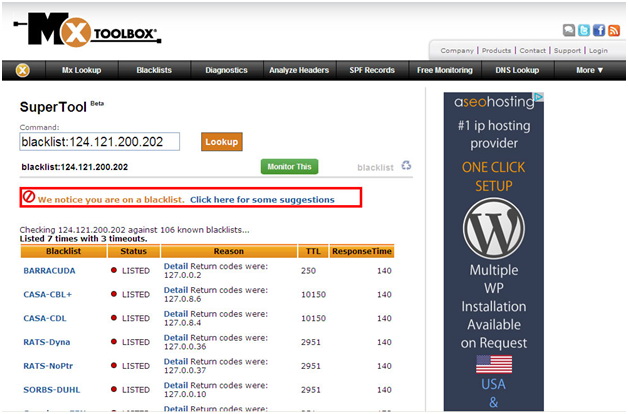Sort by the Blacklist column header
Screen dimensions: 628x414
pyautogui.click(x=63, y=251)
